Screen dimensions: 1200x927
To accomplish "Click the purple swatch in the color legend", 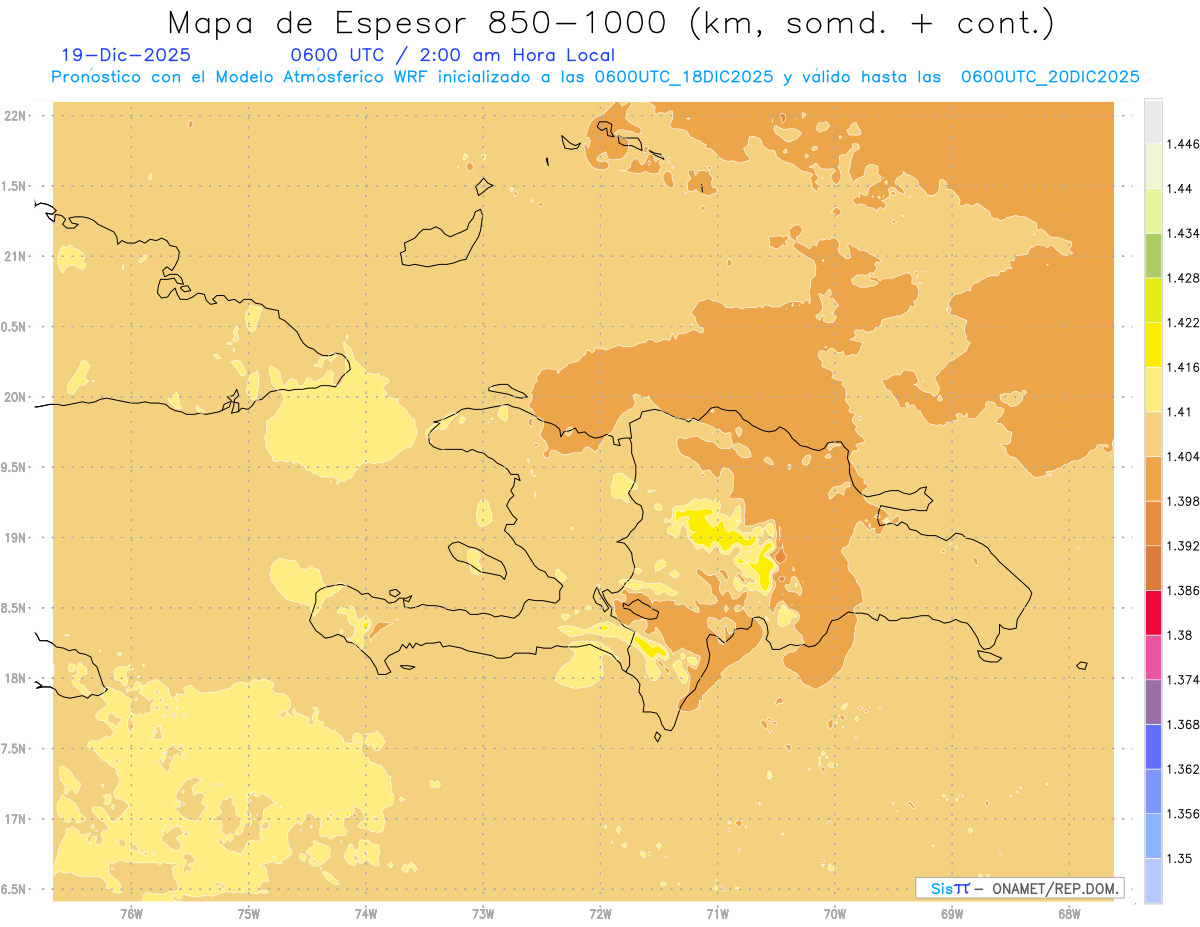I will coord(1153,702).
